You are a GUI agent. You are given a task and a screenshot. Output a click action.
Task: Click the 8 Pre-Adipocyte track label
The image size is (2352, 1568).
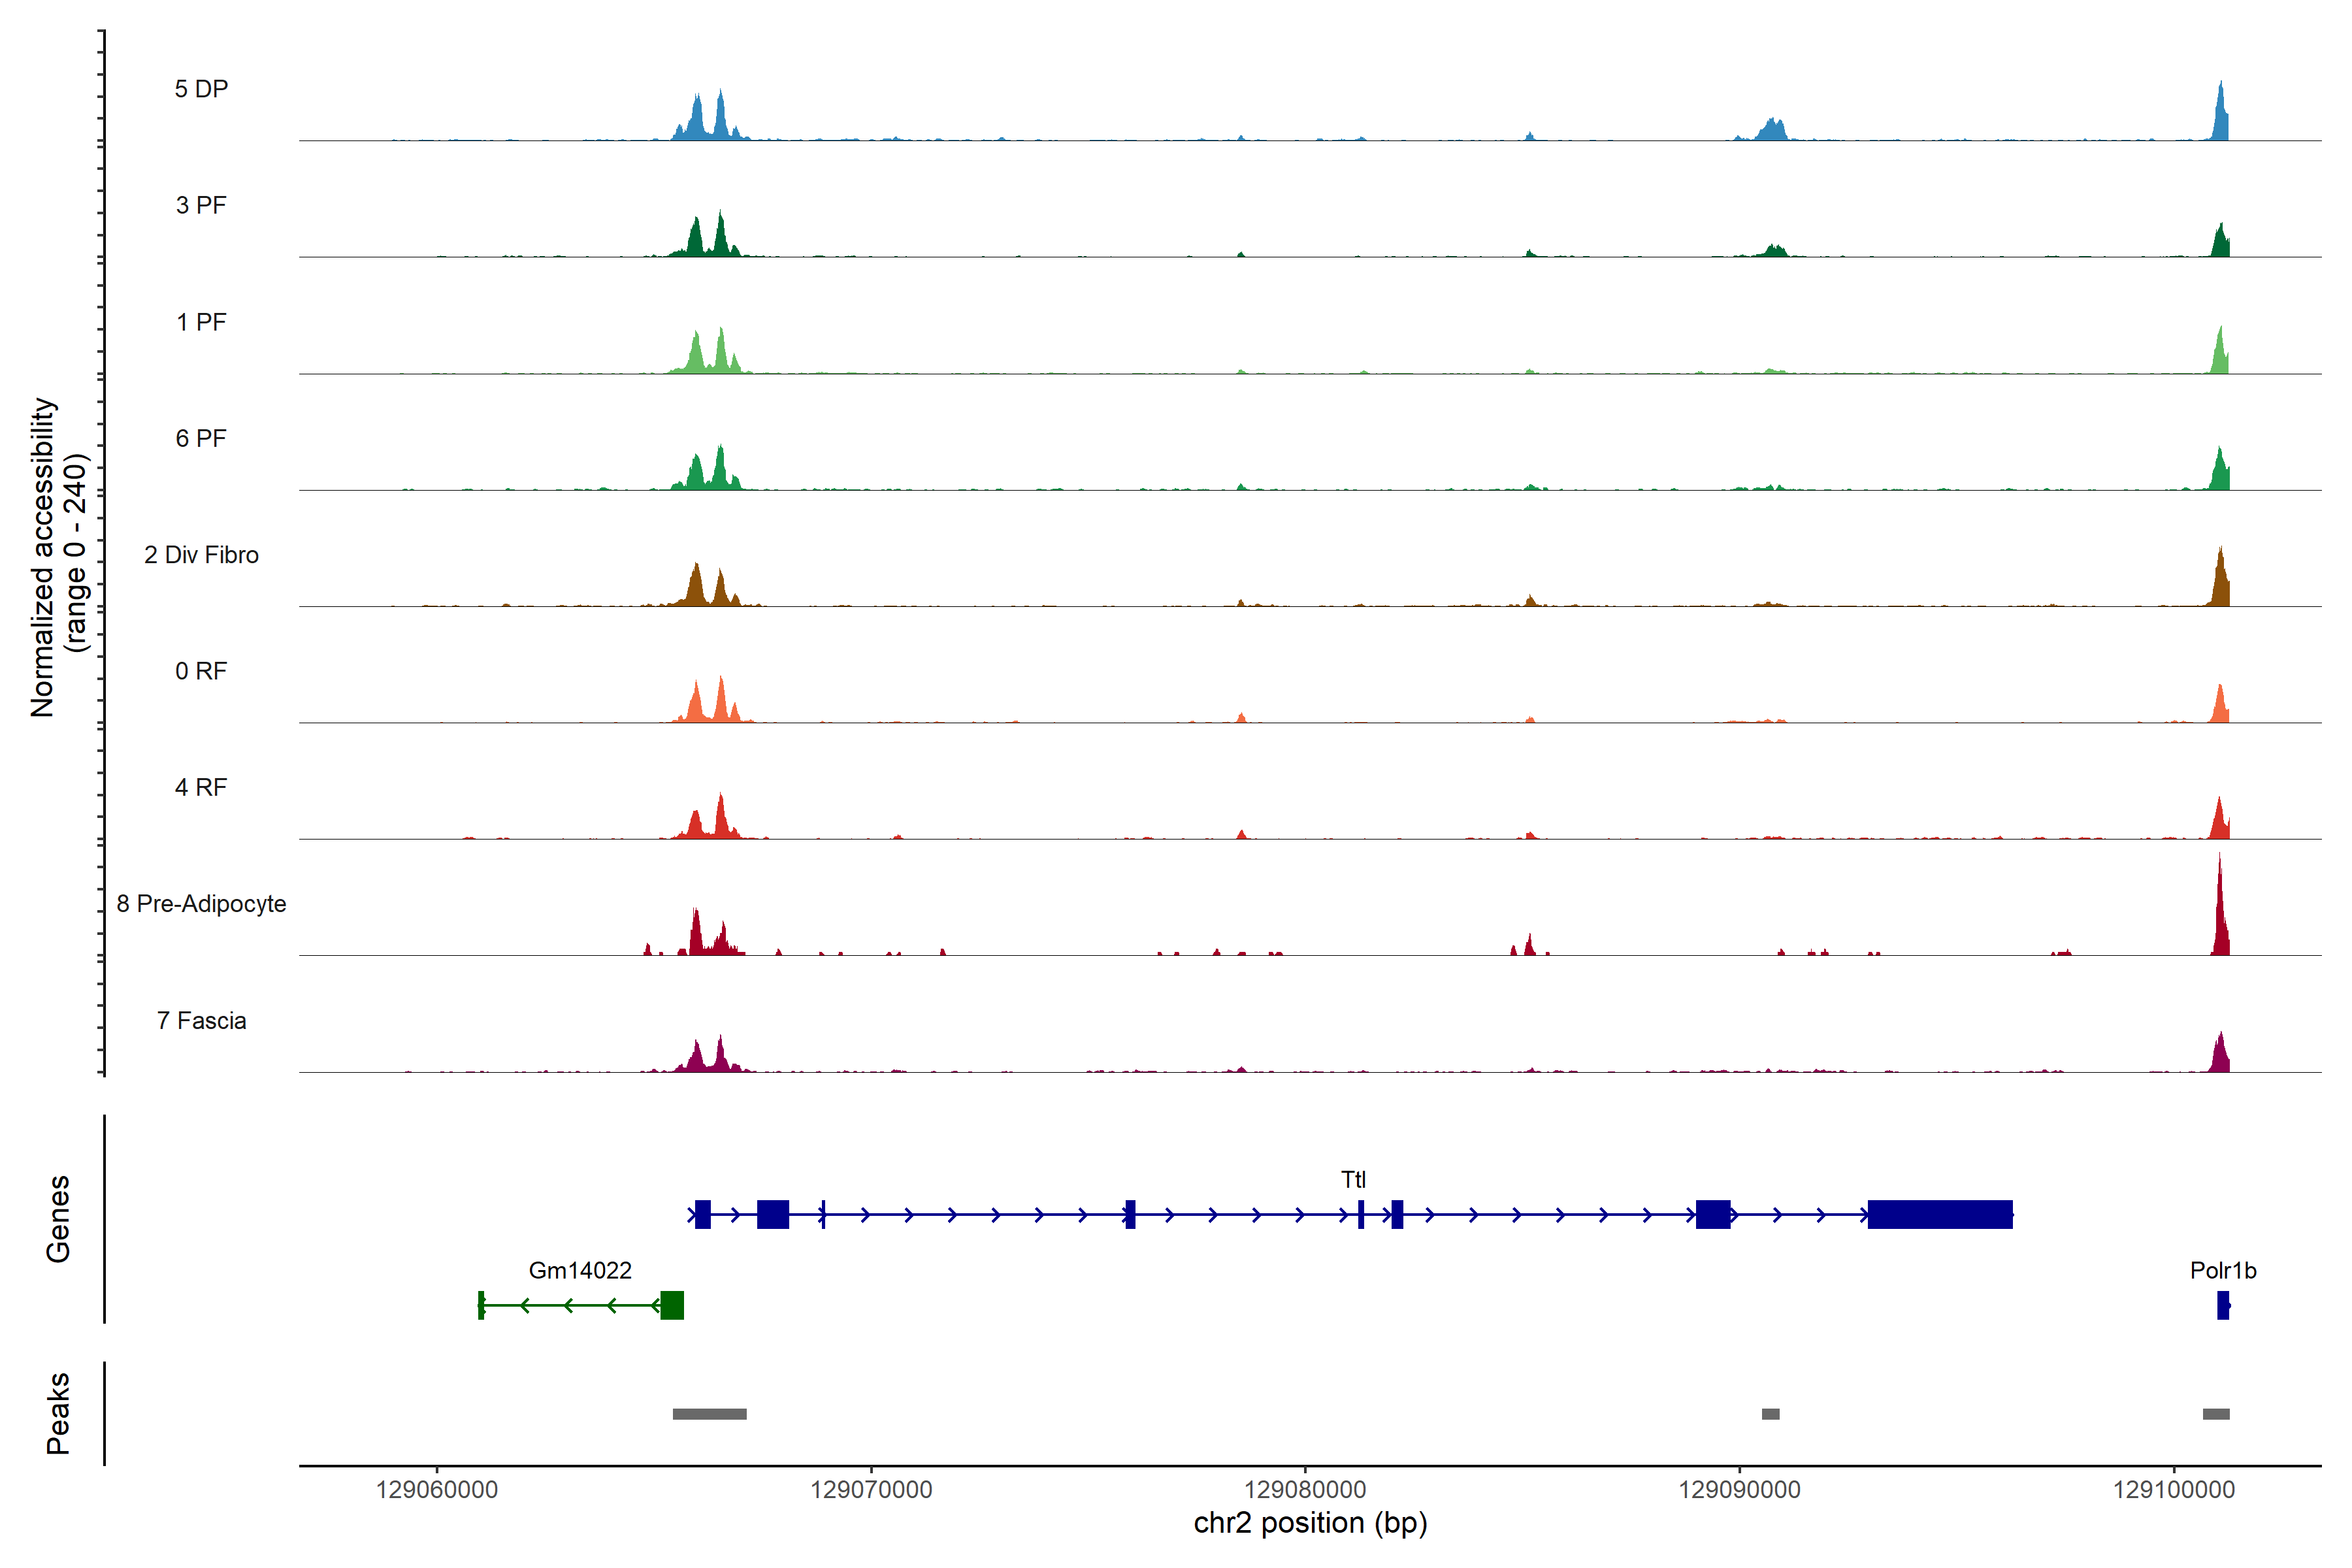click(201, 904)
